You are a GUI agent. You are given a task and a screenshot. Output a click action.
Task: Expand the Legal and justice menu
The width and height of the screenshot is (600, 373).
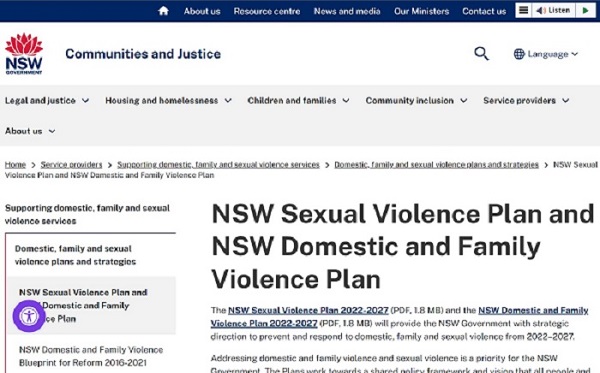tap(47, 101)
